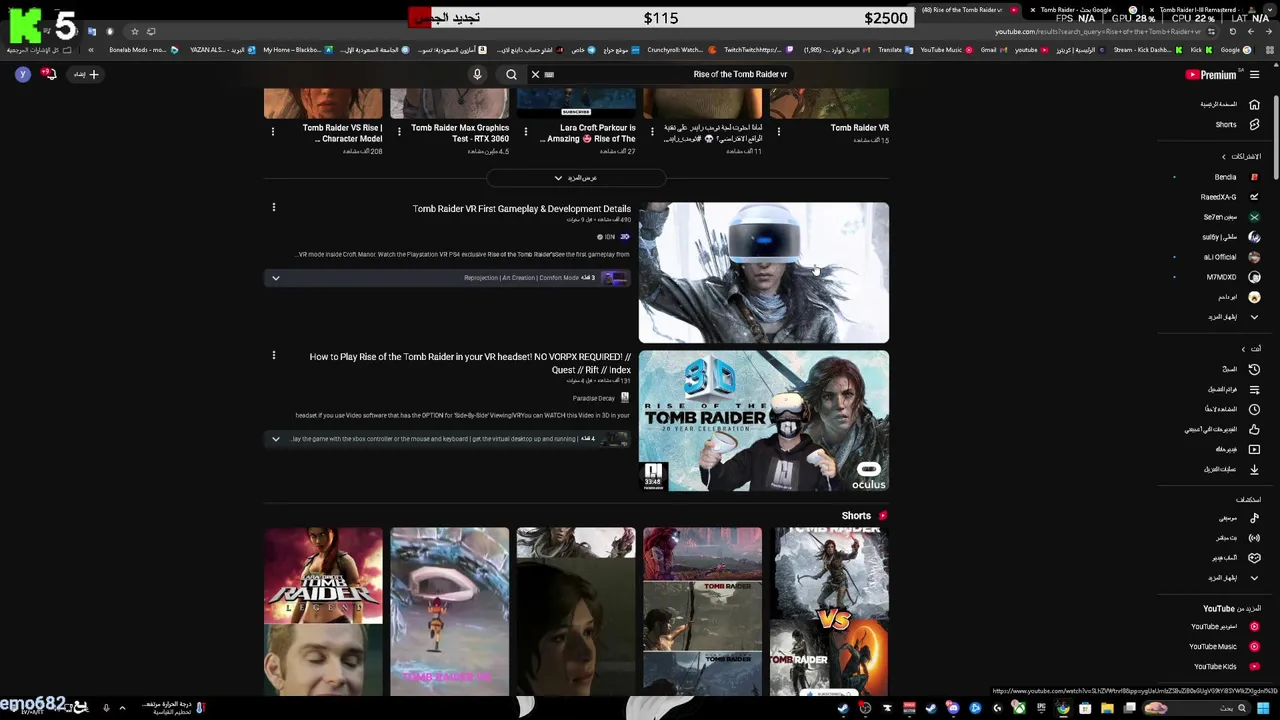Open YouTube Studio link

(x=1225, y=627)
